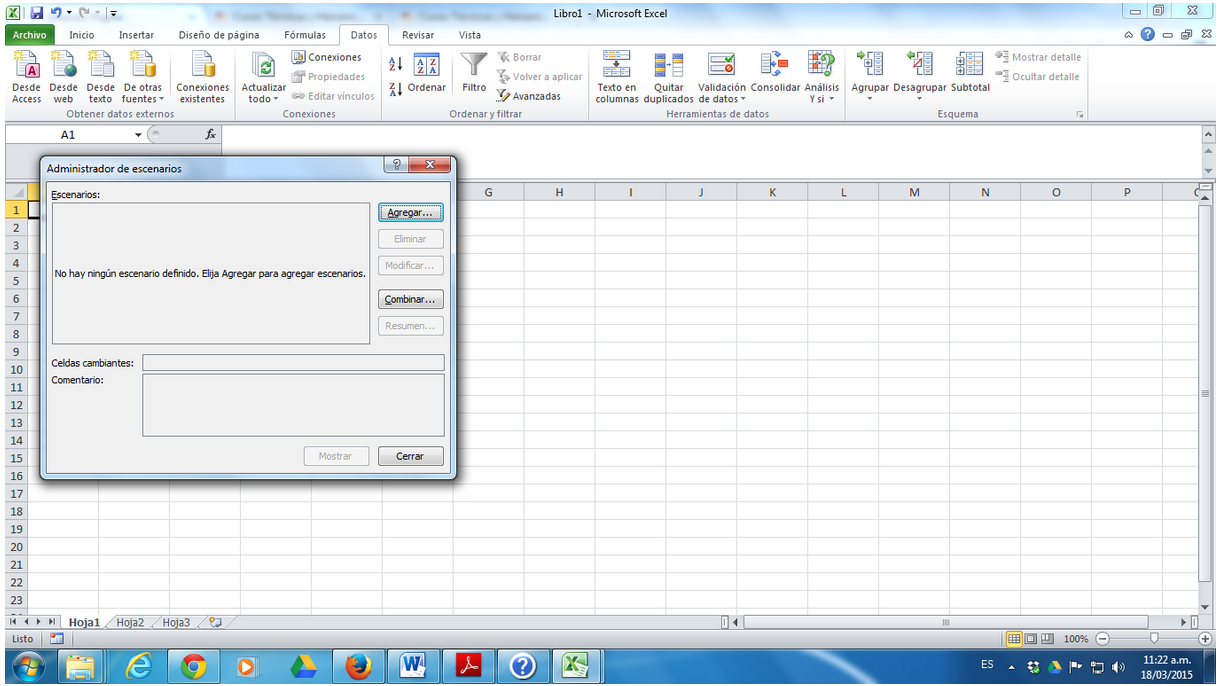Import data using Desde web
1218x686 pixels.
(x=64, y=78)
